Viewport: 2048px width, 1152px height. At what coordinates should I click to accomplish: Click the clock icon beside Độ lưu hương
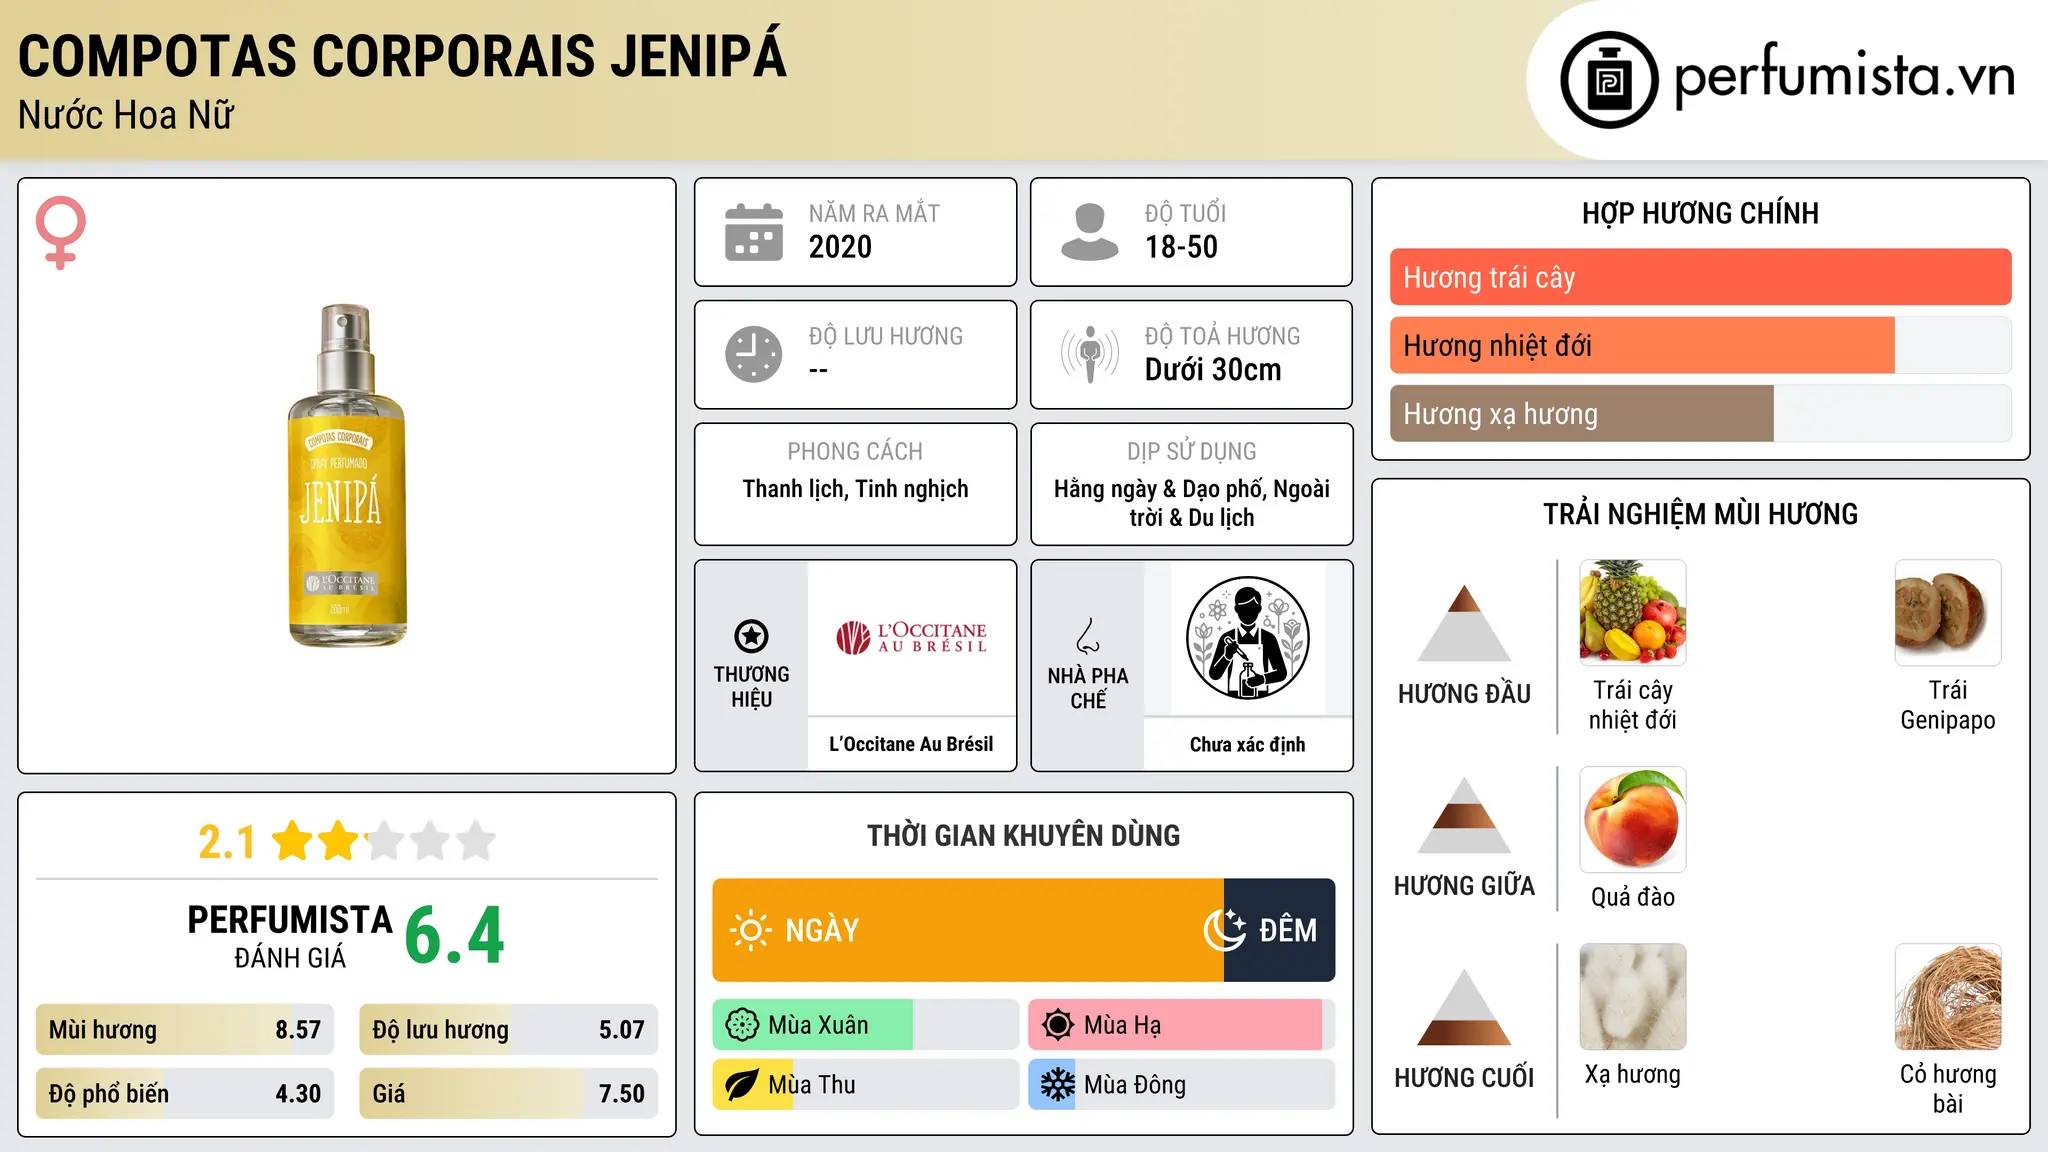(754, 354)
